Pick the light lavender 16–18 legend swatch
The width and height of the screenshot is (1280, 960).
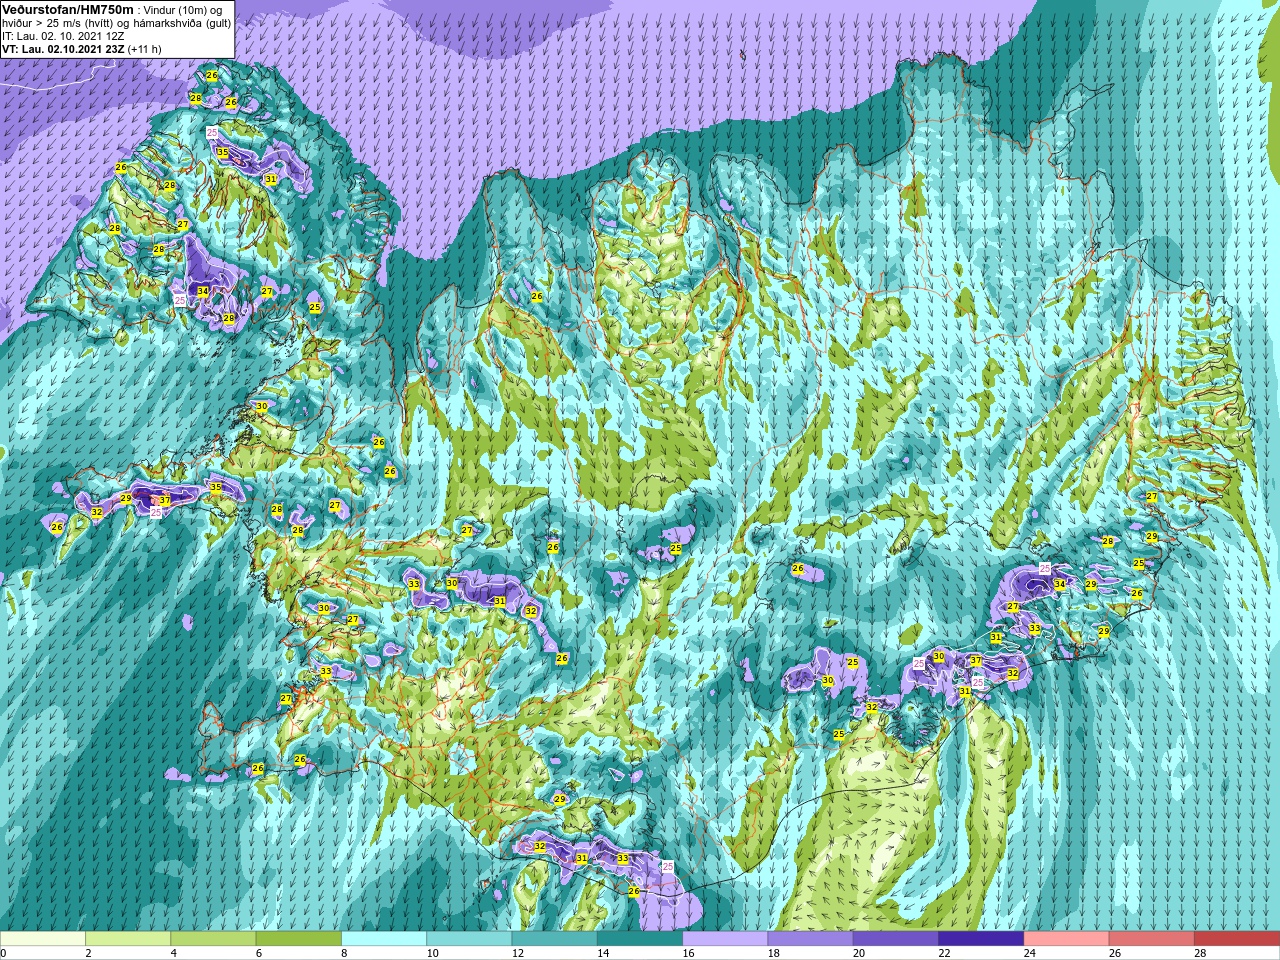click(725, 939)
